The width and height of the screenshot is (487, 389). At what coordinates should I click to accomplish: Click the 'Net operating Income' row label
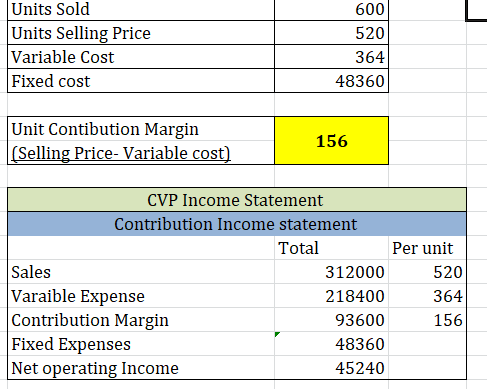tap(95, 368)
